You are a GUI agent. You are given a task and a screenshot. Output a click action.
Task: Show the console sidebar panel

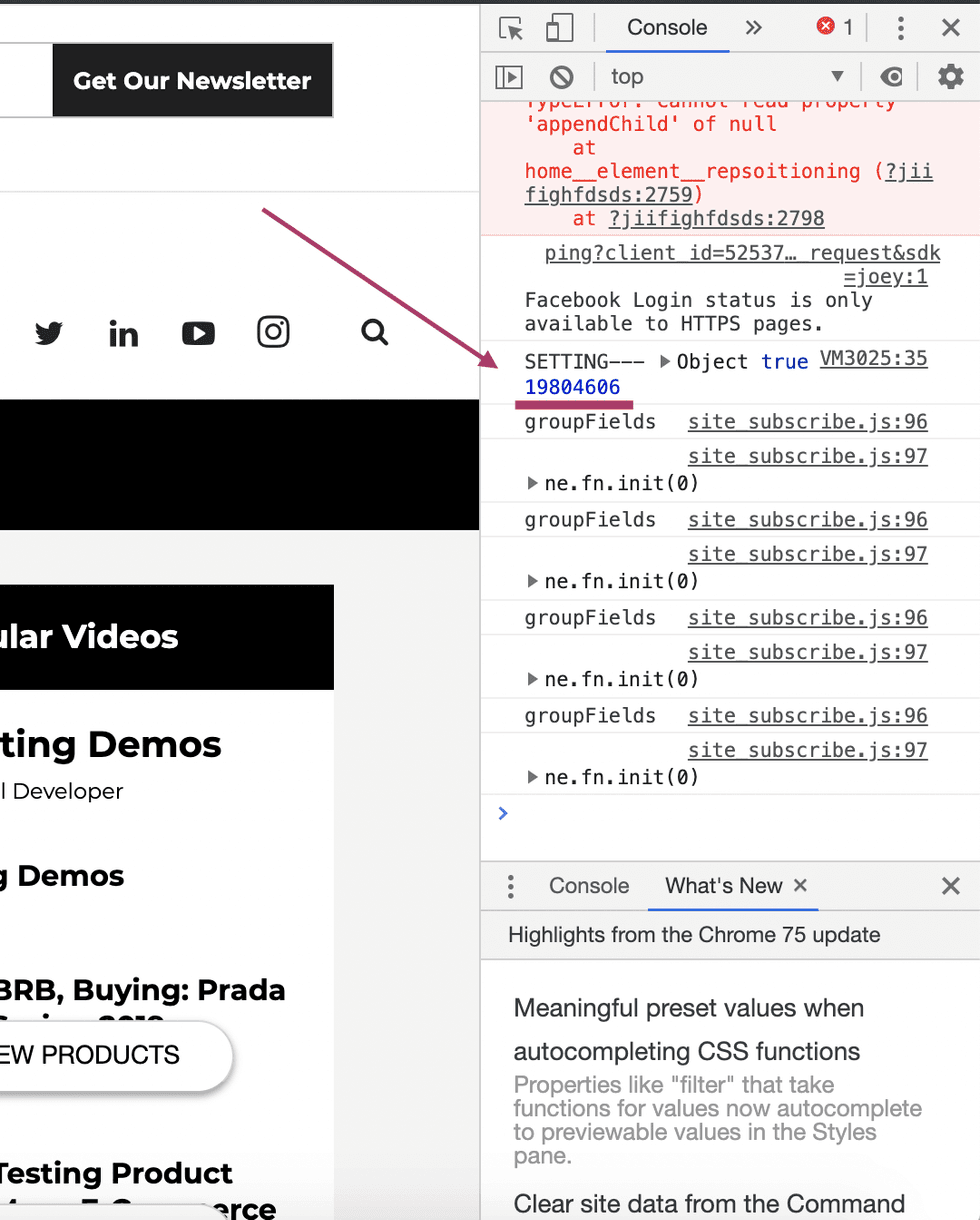point(509,77)
